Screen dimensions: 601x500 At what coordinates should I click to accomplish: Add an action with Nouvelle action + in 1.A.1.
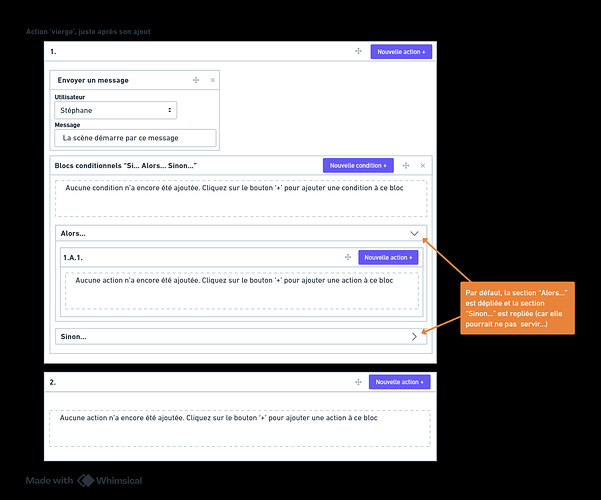pyautogui.click(x=387, y=257)
